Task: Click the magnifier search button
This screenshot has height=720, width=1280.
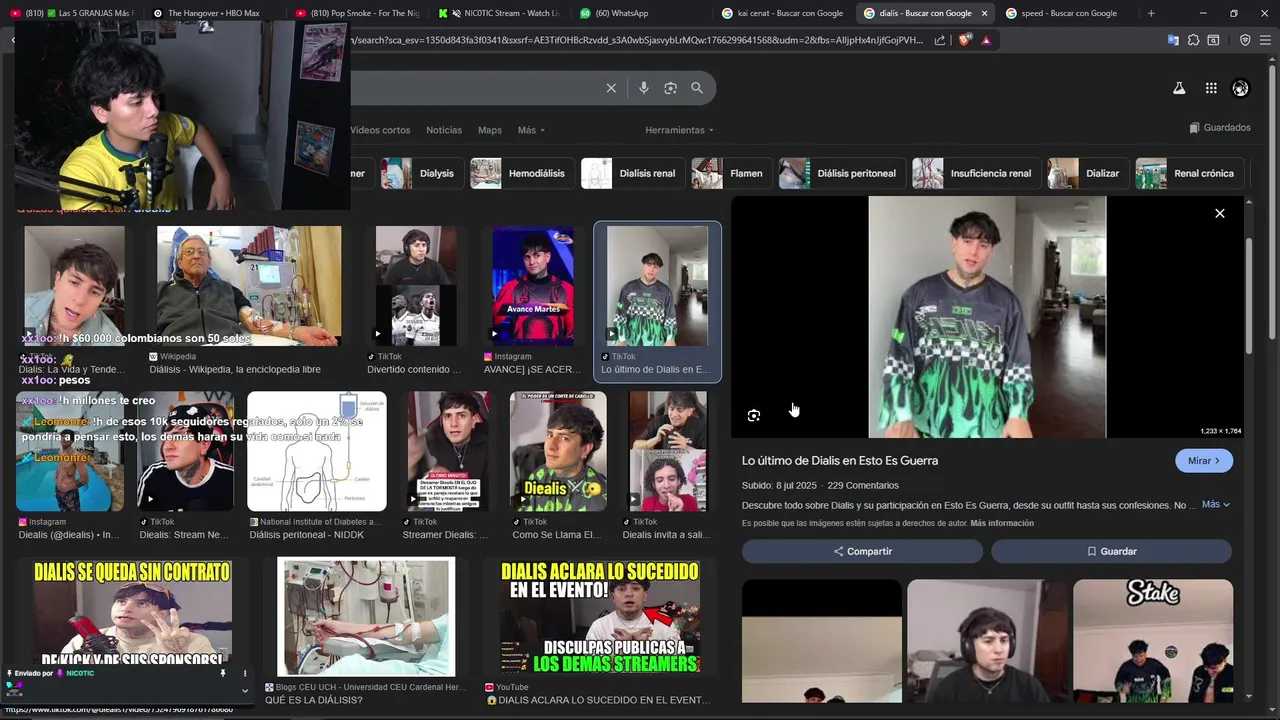Action: [697, 88]
